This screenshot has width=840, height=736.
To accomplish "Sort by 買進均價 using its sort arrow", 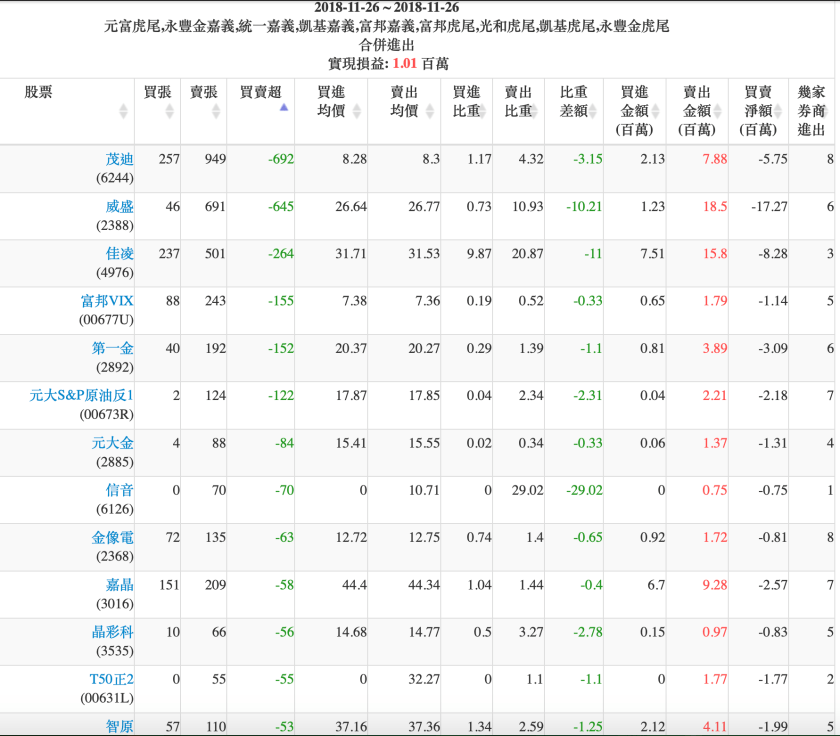I will 356,110.
